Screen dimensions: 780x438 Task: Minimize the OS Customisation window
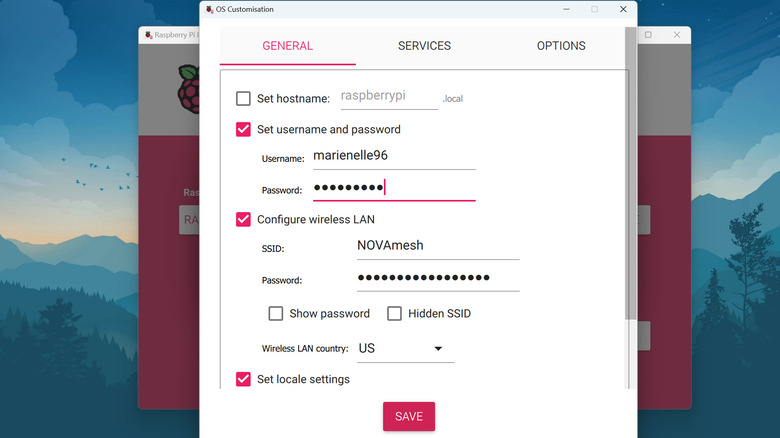(x=566, y=9)
